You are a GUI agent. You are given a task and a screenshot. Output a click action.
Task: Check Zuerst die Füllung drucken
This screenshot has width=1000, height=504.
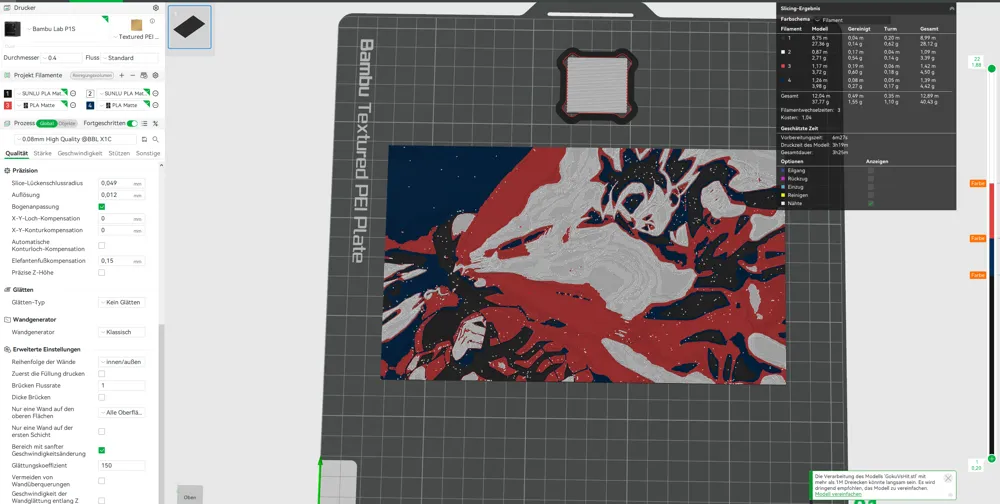pyautogui.click(x=101, y=373)
